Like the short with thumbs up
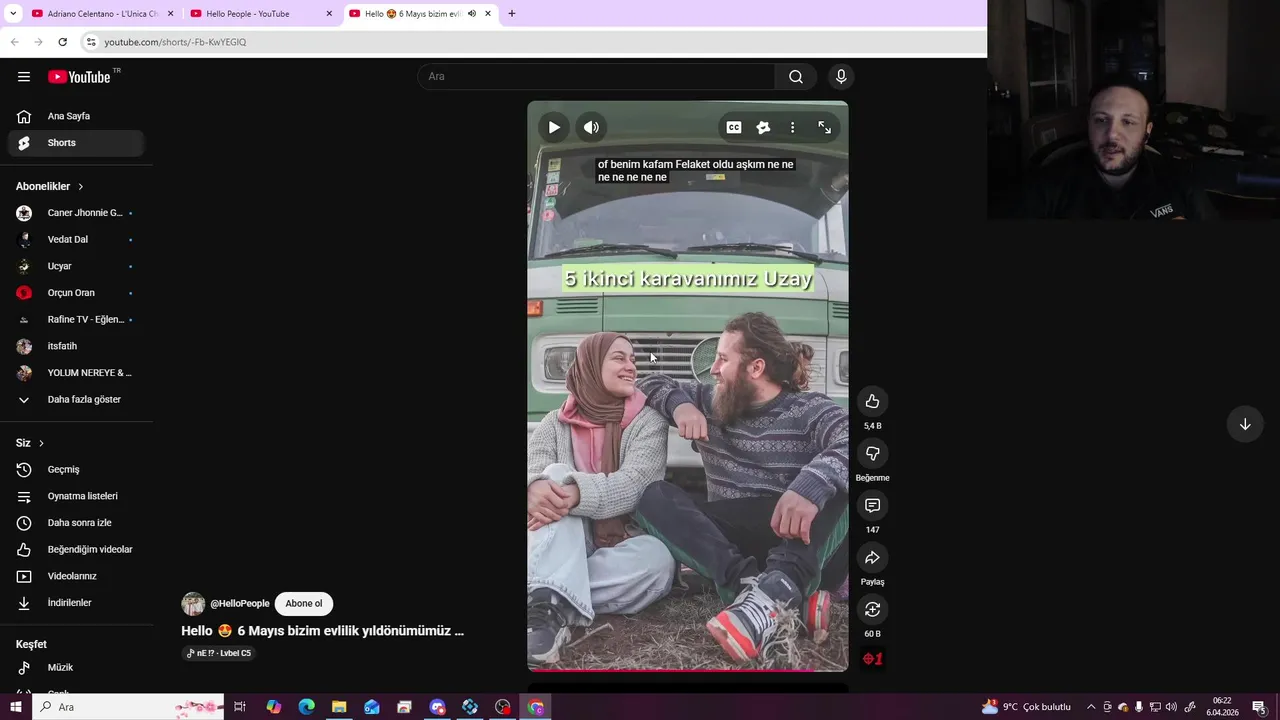Image resolution: width=1280 pixels, height=720 pixels. pyautogui.click(x=872, y=401)
